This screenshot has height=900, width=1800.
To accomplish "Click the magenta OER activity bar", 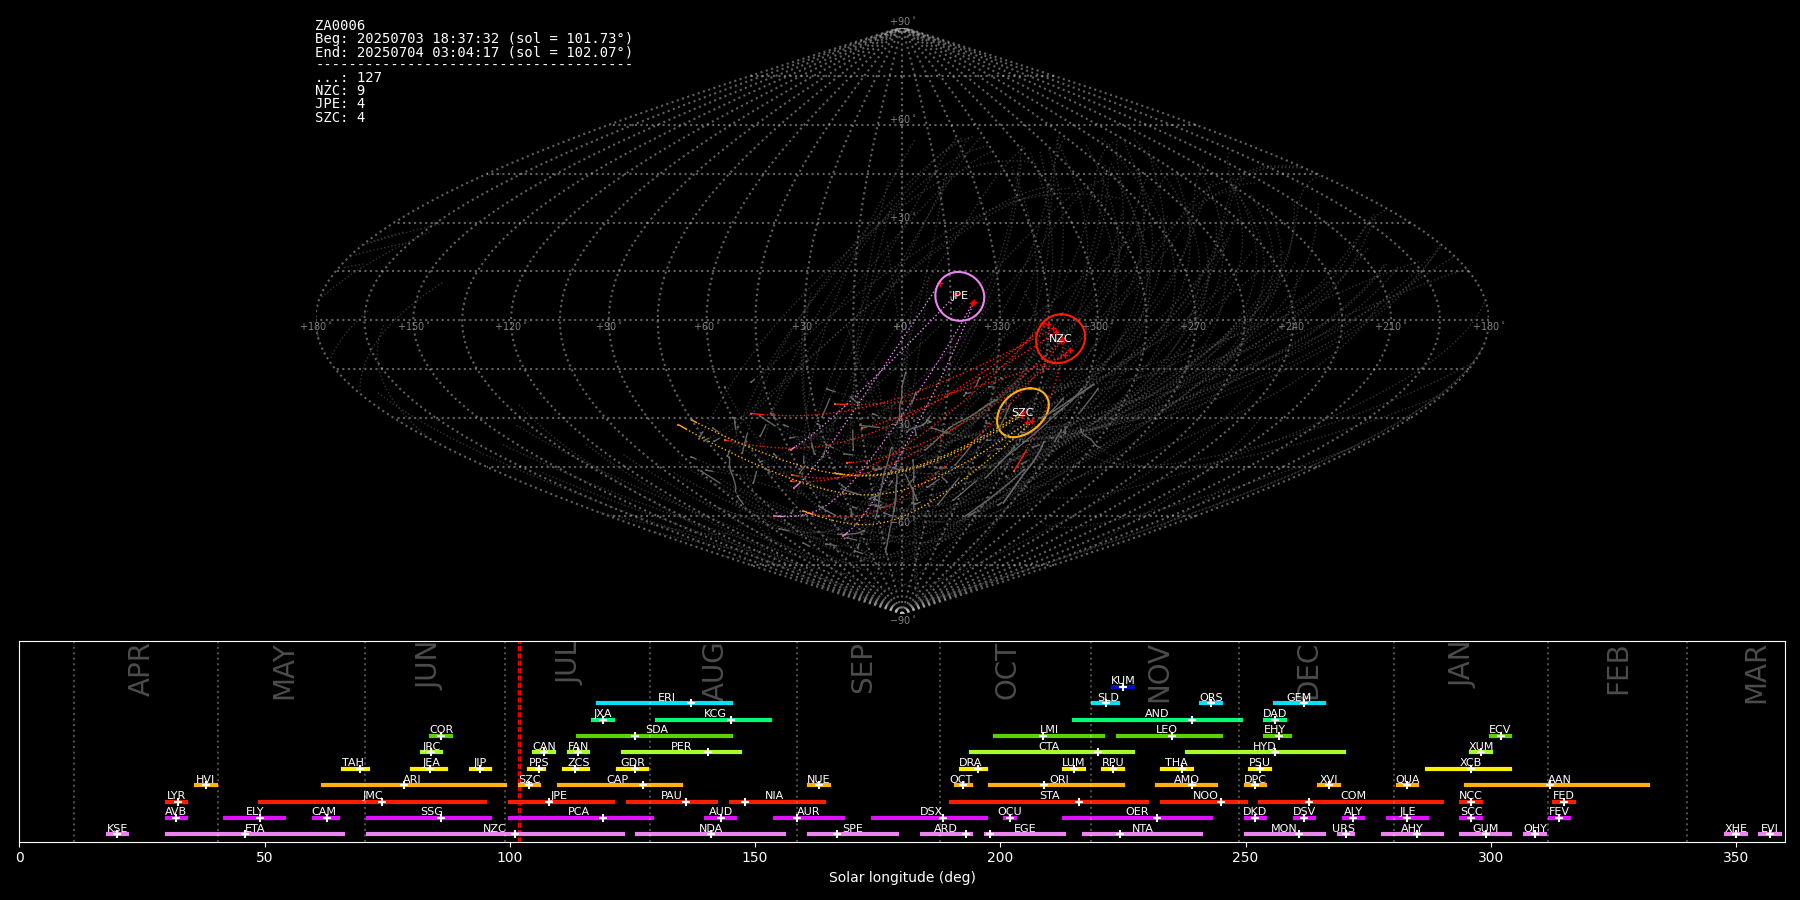I will click(x=1137, y=818).
